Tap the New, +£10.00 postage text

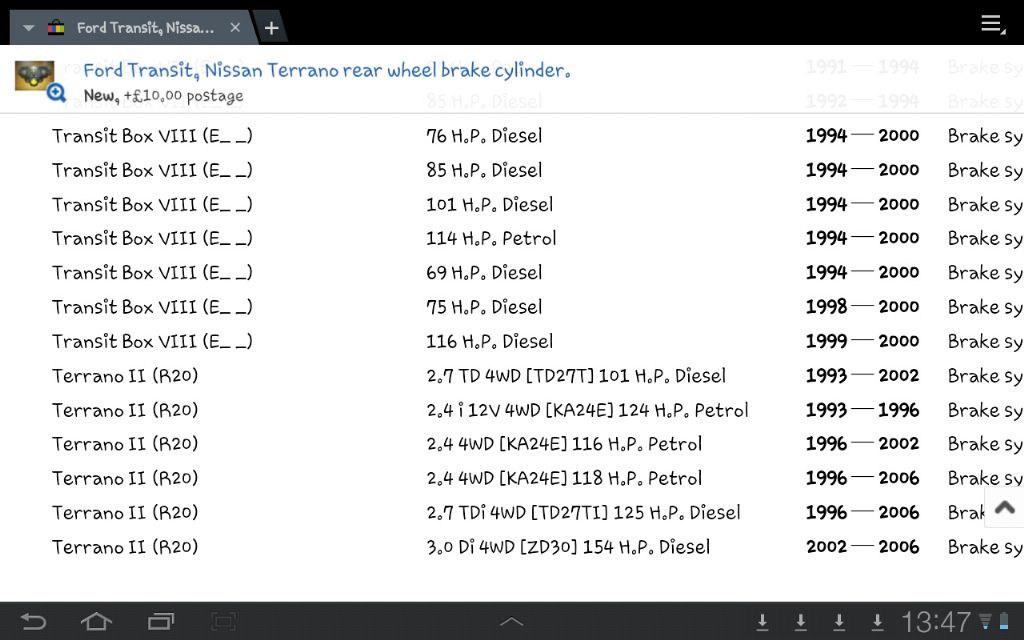tap(163, 96)
